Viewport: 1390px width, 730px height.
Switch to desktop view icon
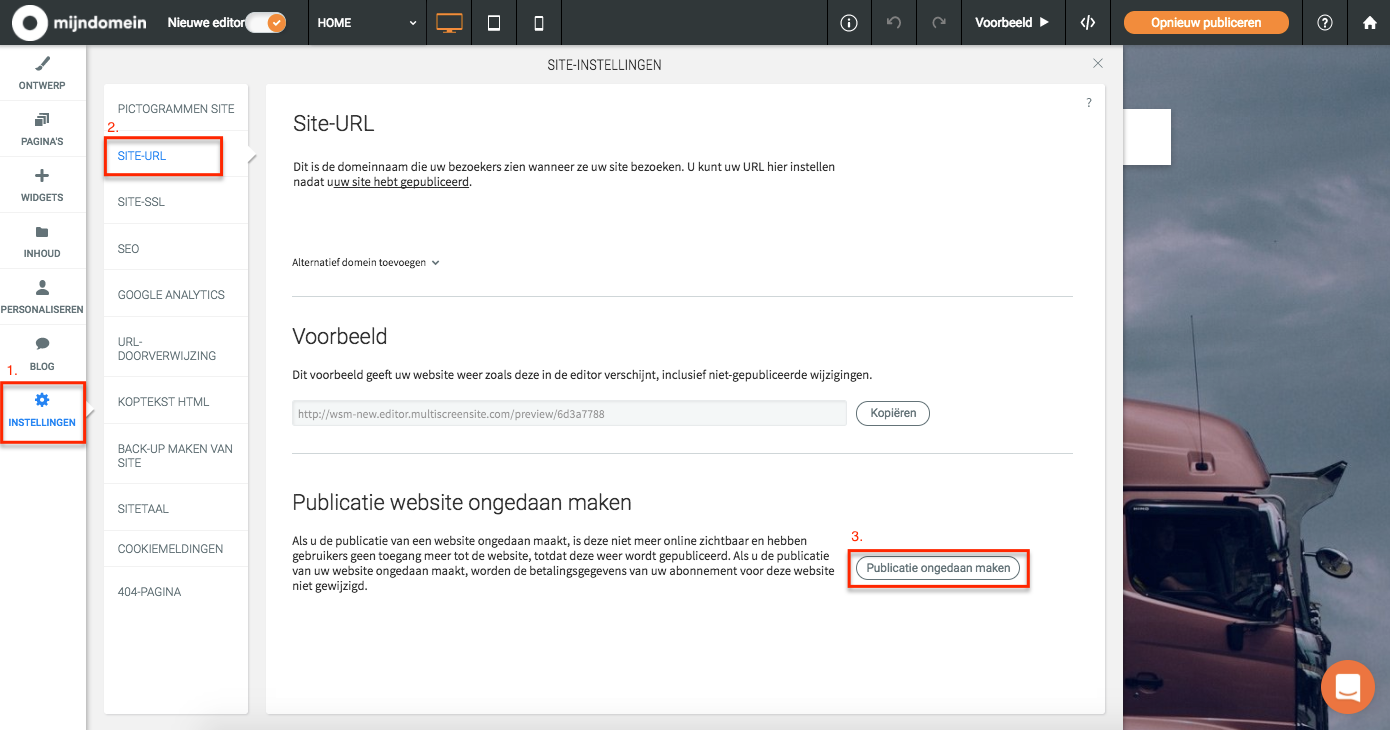pyautogui.click(x=450, y=22)
